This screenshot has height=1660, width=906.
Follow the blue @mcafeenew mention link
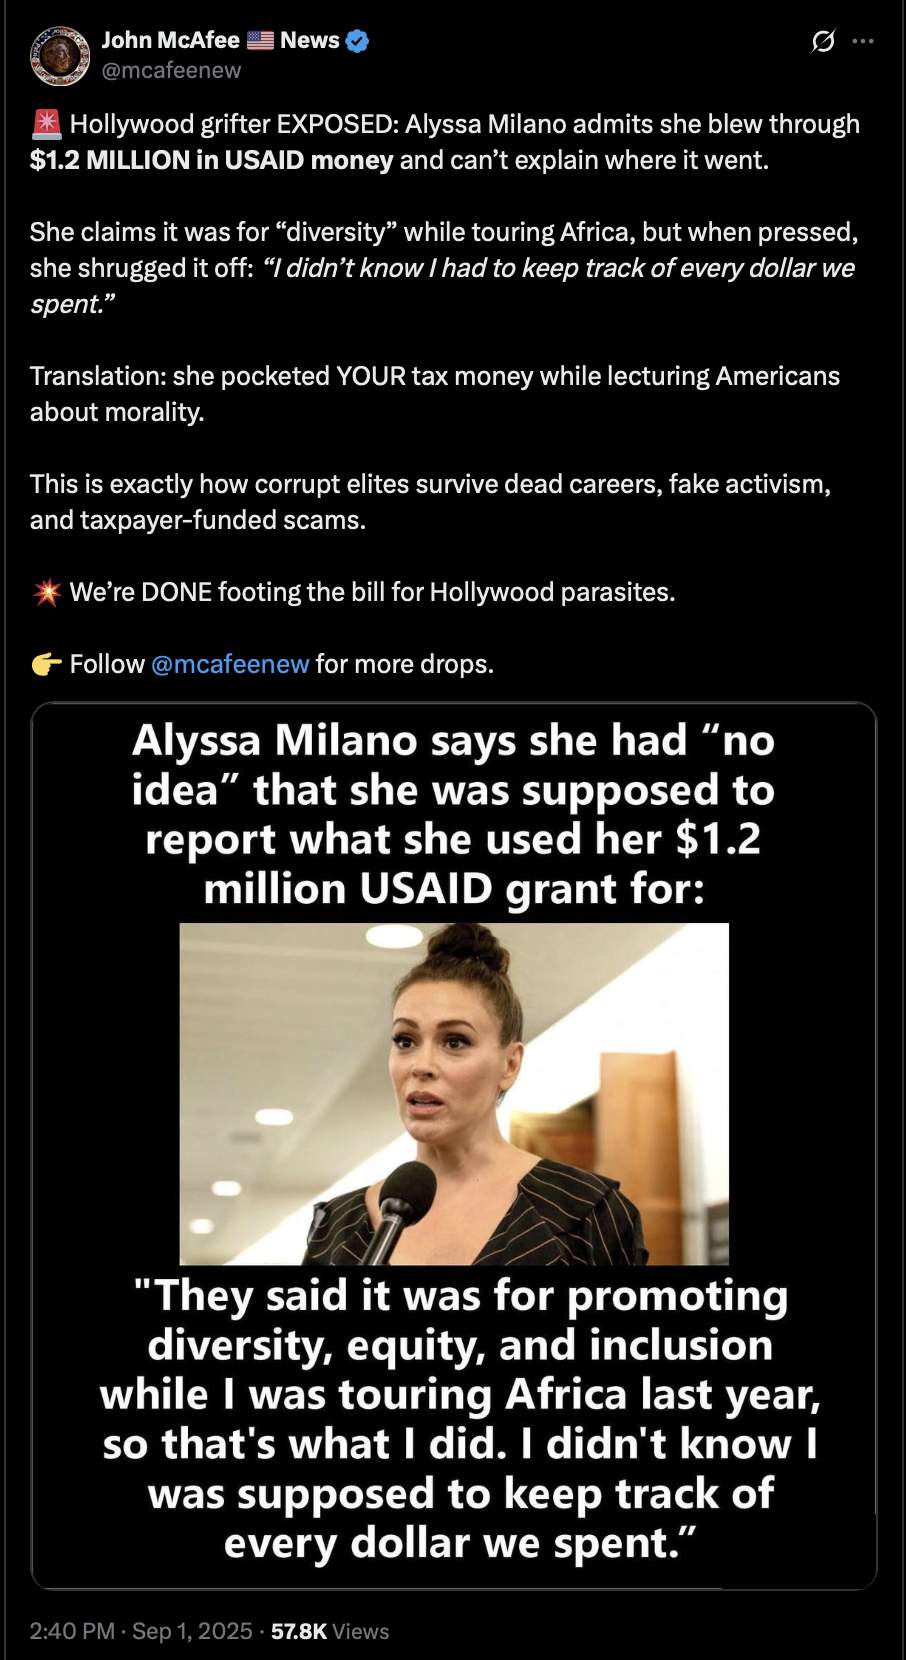click(230, 664)
